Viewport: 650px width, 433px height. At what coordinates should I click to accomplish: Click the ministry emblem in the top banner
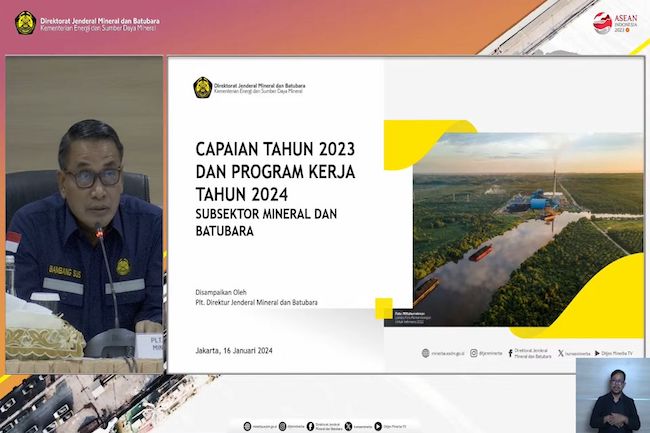(24, 21)
